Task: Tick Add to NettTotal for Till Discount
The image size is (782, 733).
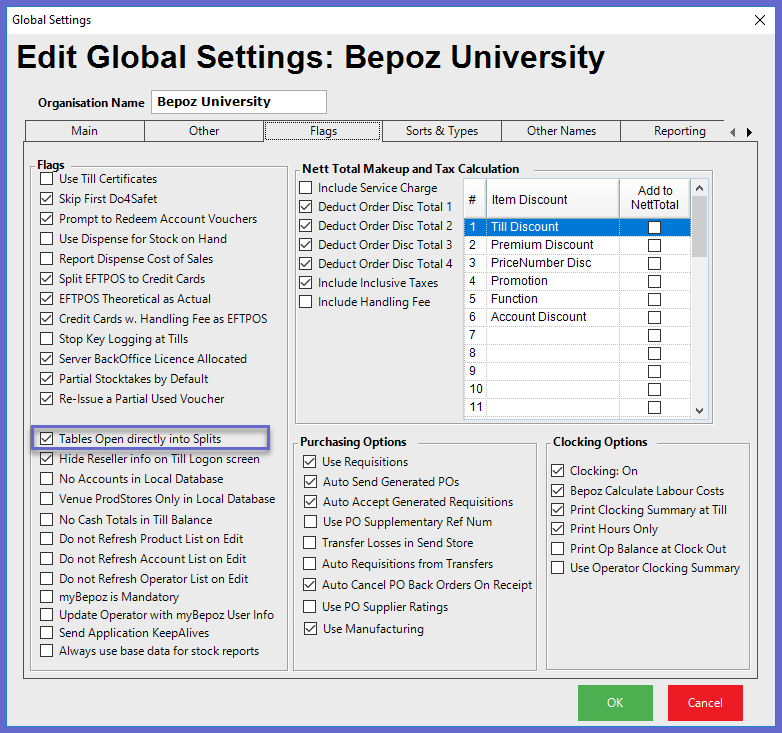Action: (654, 227)
